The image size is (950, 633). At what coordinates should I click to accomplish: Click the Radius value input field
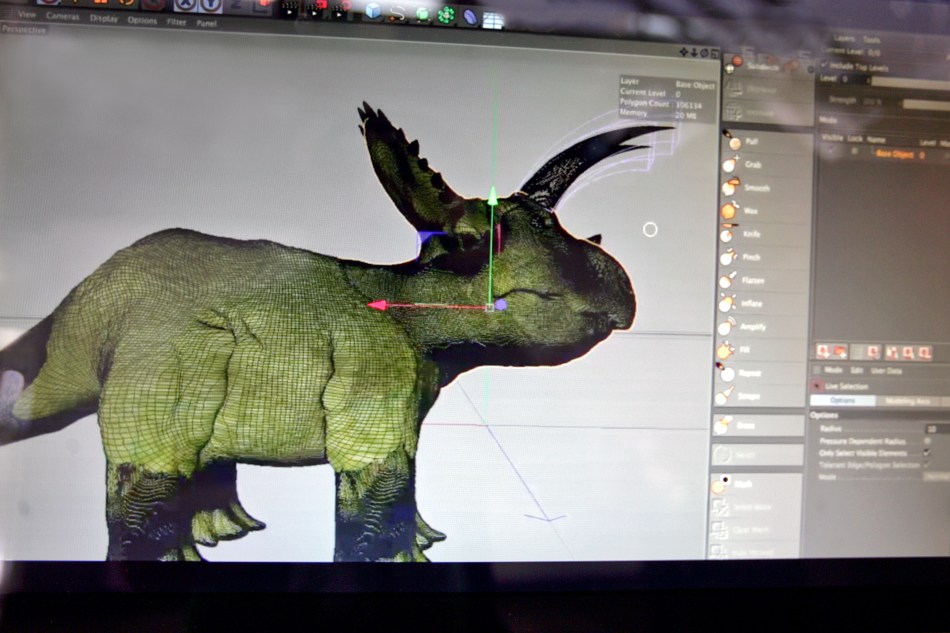(x=935, y=428)
